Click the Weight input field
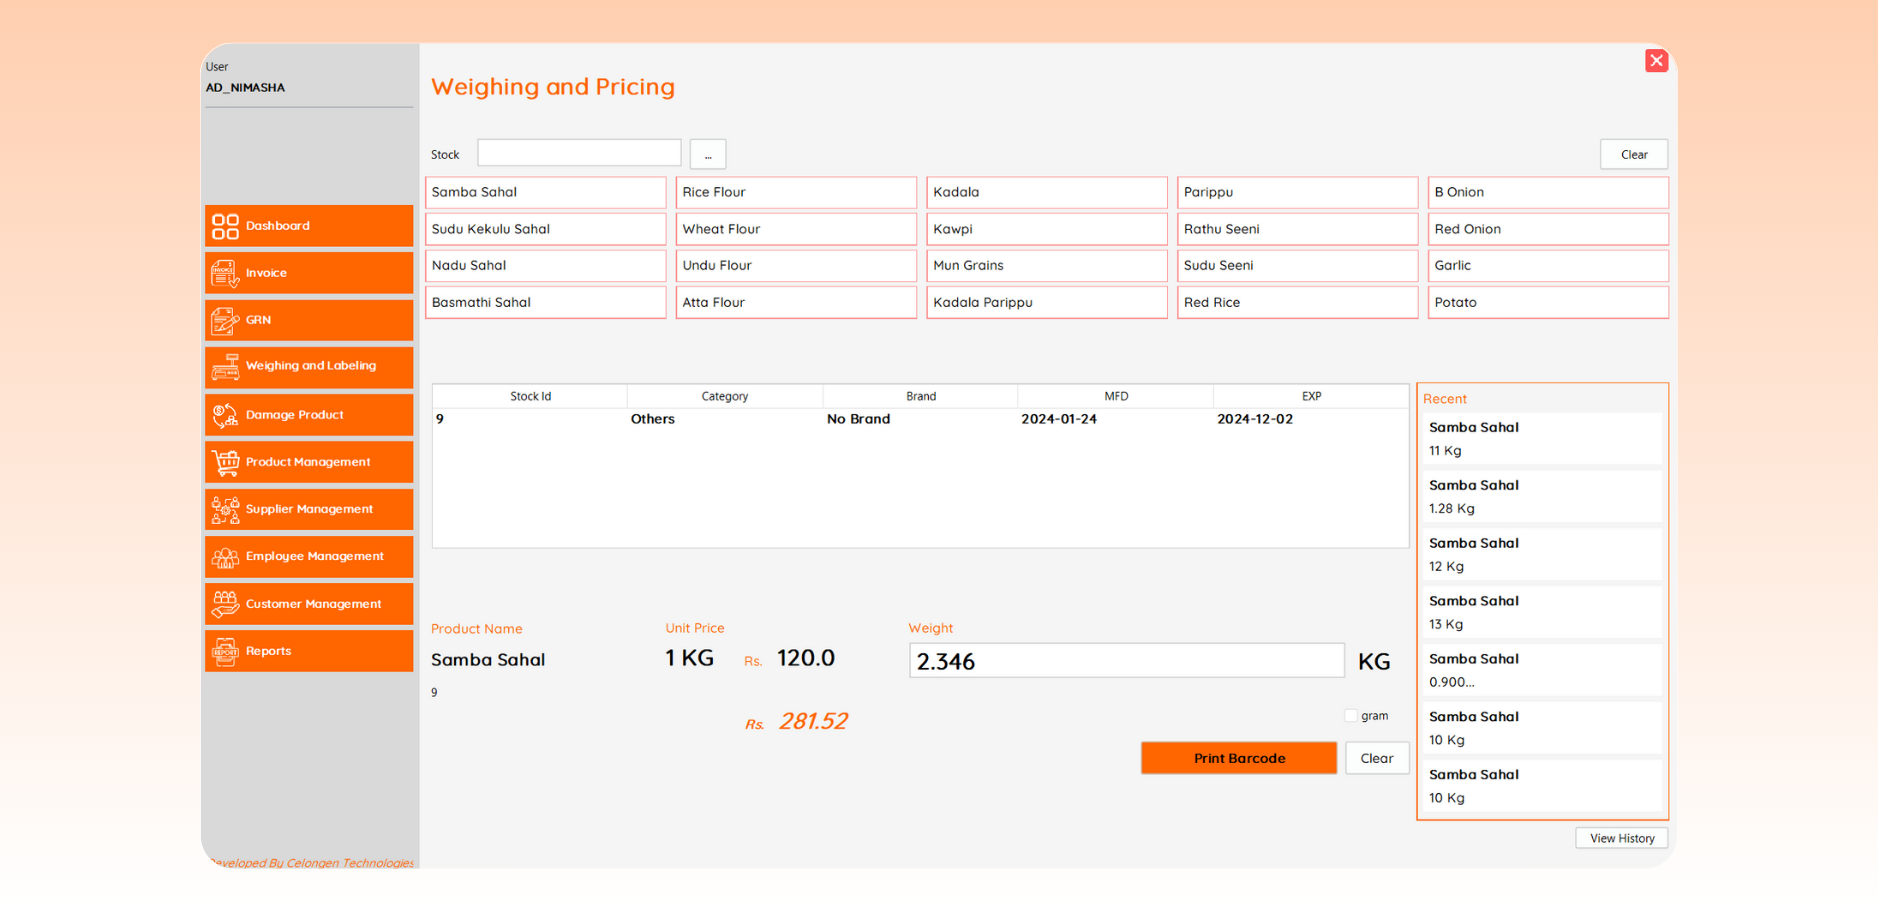The height and width of the screenshot is (912, 1878). tap(1125, 661)
